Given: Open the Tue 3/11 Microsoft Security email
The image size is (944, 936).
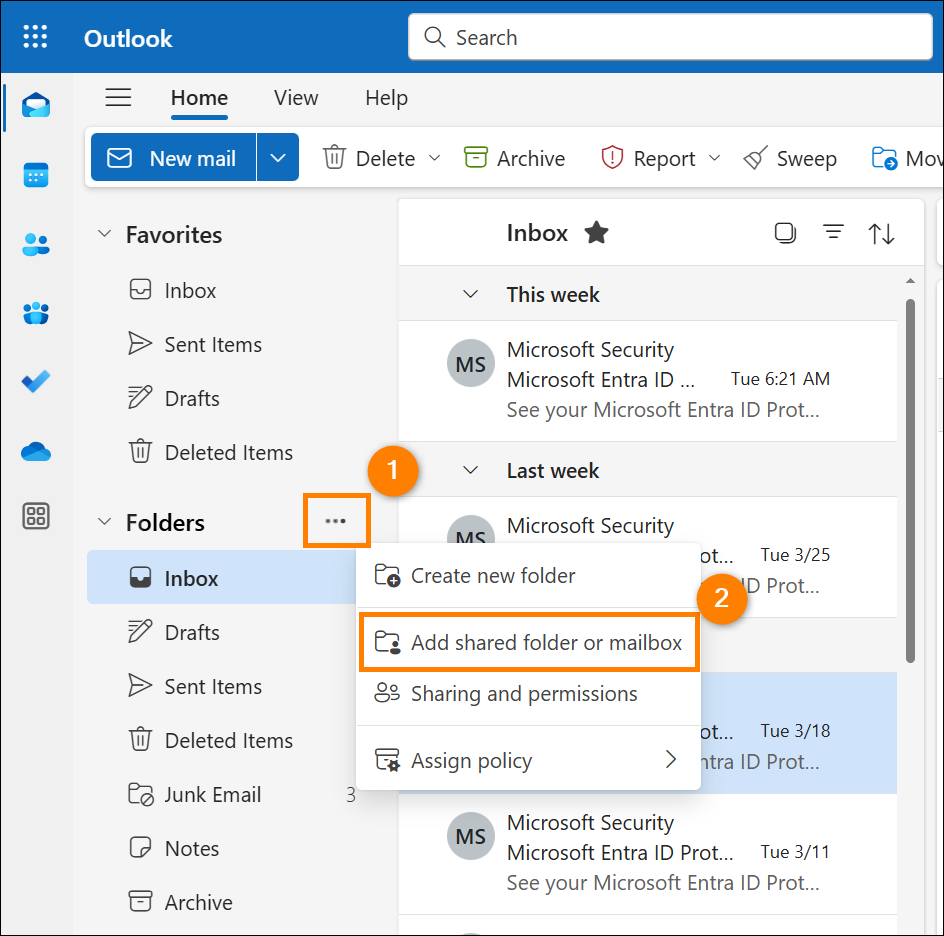Looking at the screenshot, I should (648, 854).
